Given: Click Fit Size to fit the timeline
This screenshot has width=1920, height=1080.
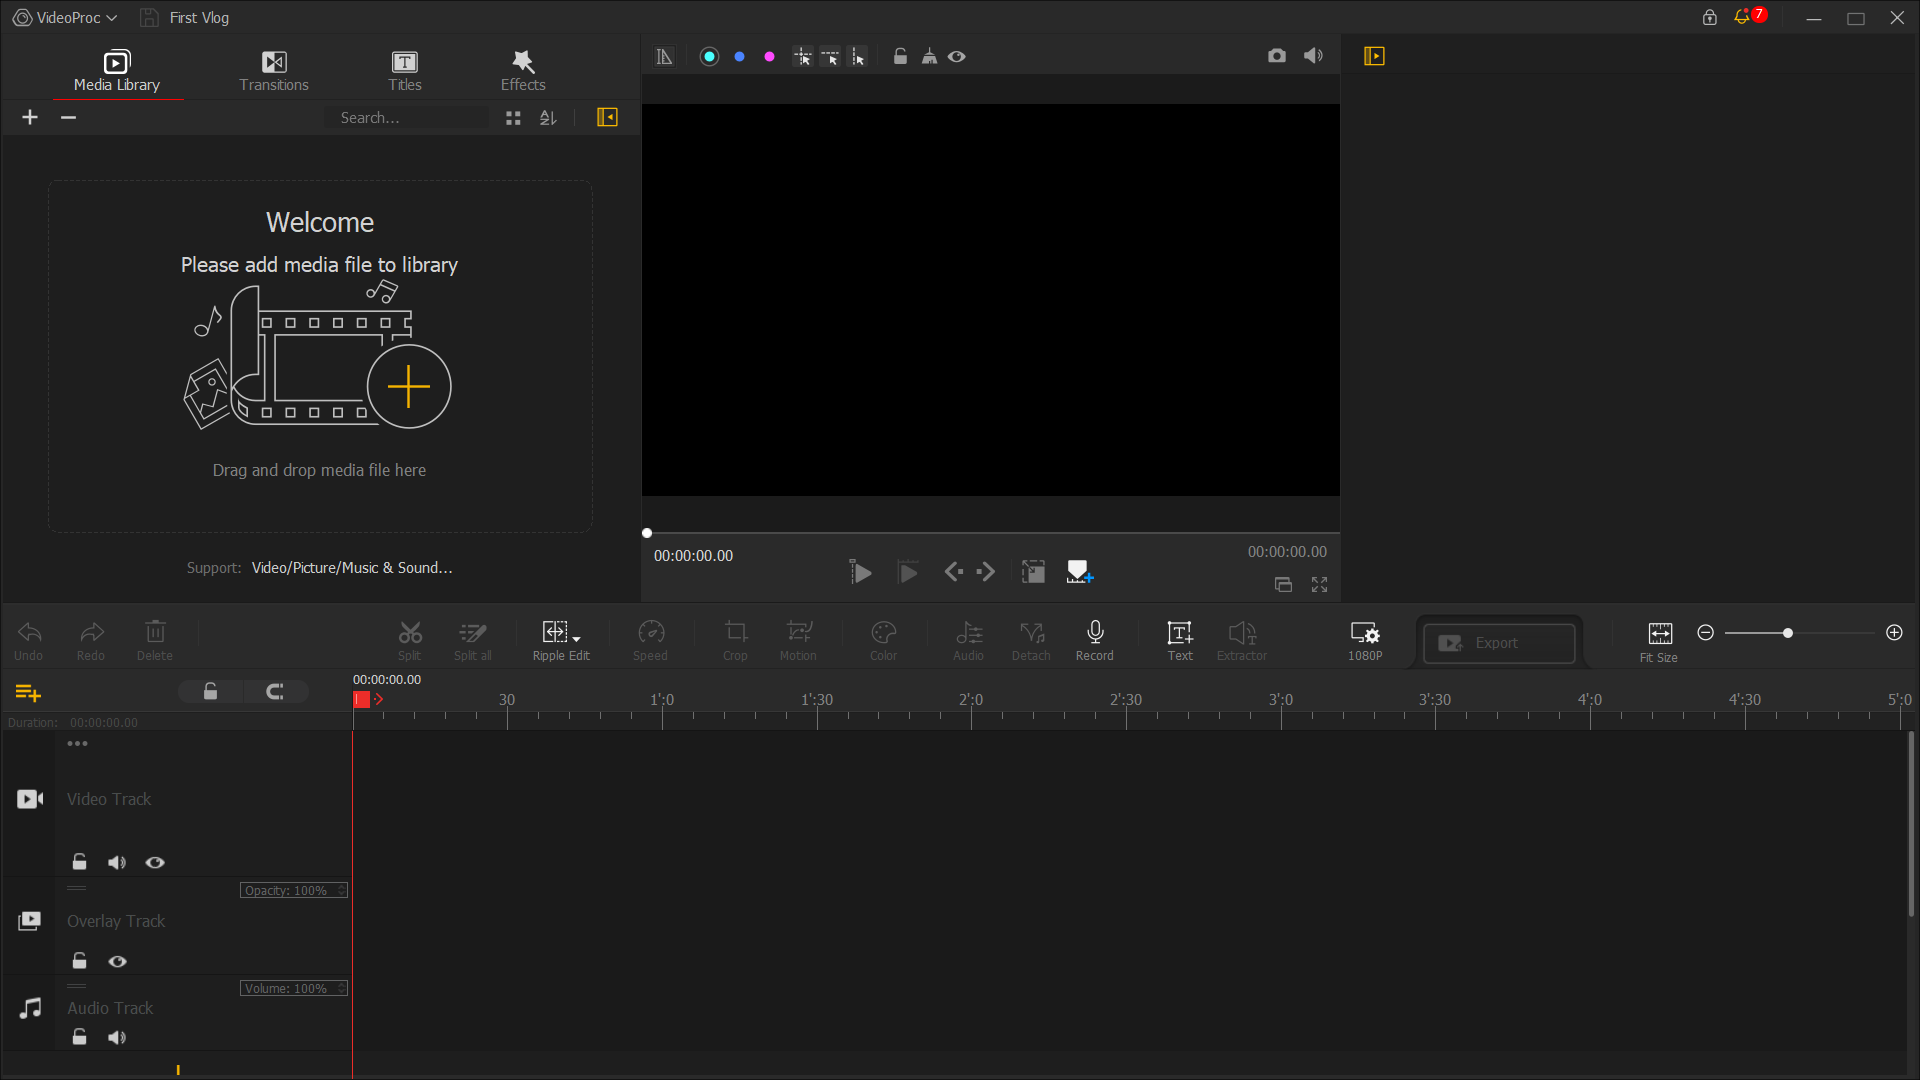Looking at the screenshot, I should pos(1660,643).
